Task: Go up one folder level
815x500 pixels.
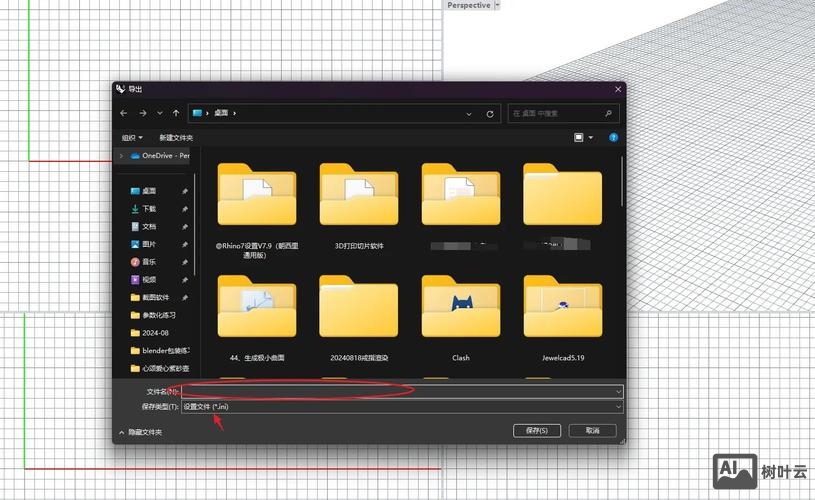Action: [x=176, y=114]
